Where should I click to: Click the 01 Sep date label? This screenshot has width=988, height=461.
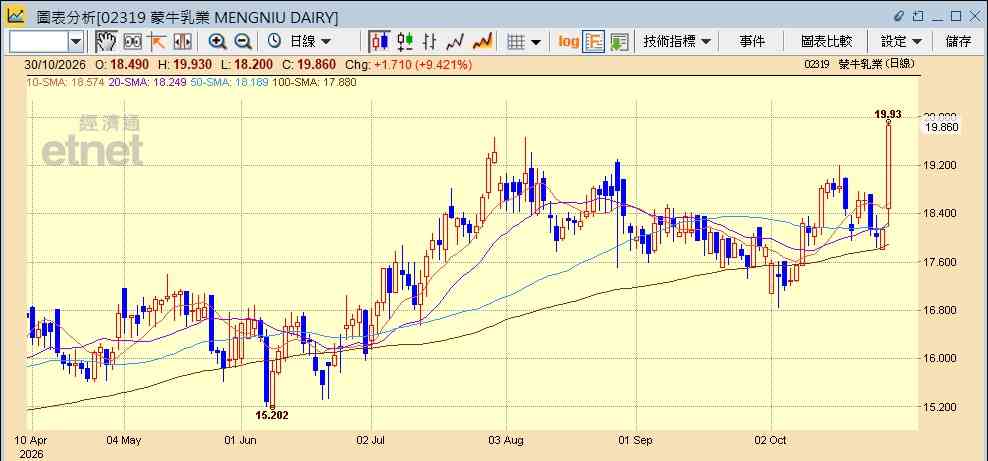pos(635,440)
